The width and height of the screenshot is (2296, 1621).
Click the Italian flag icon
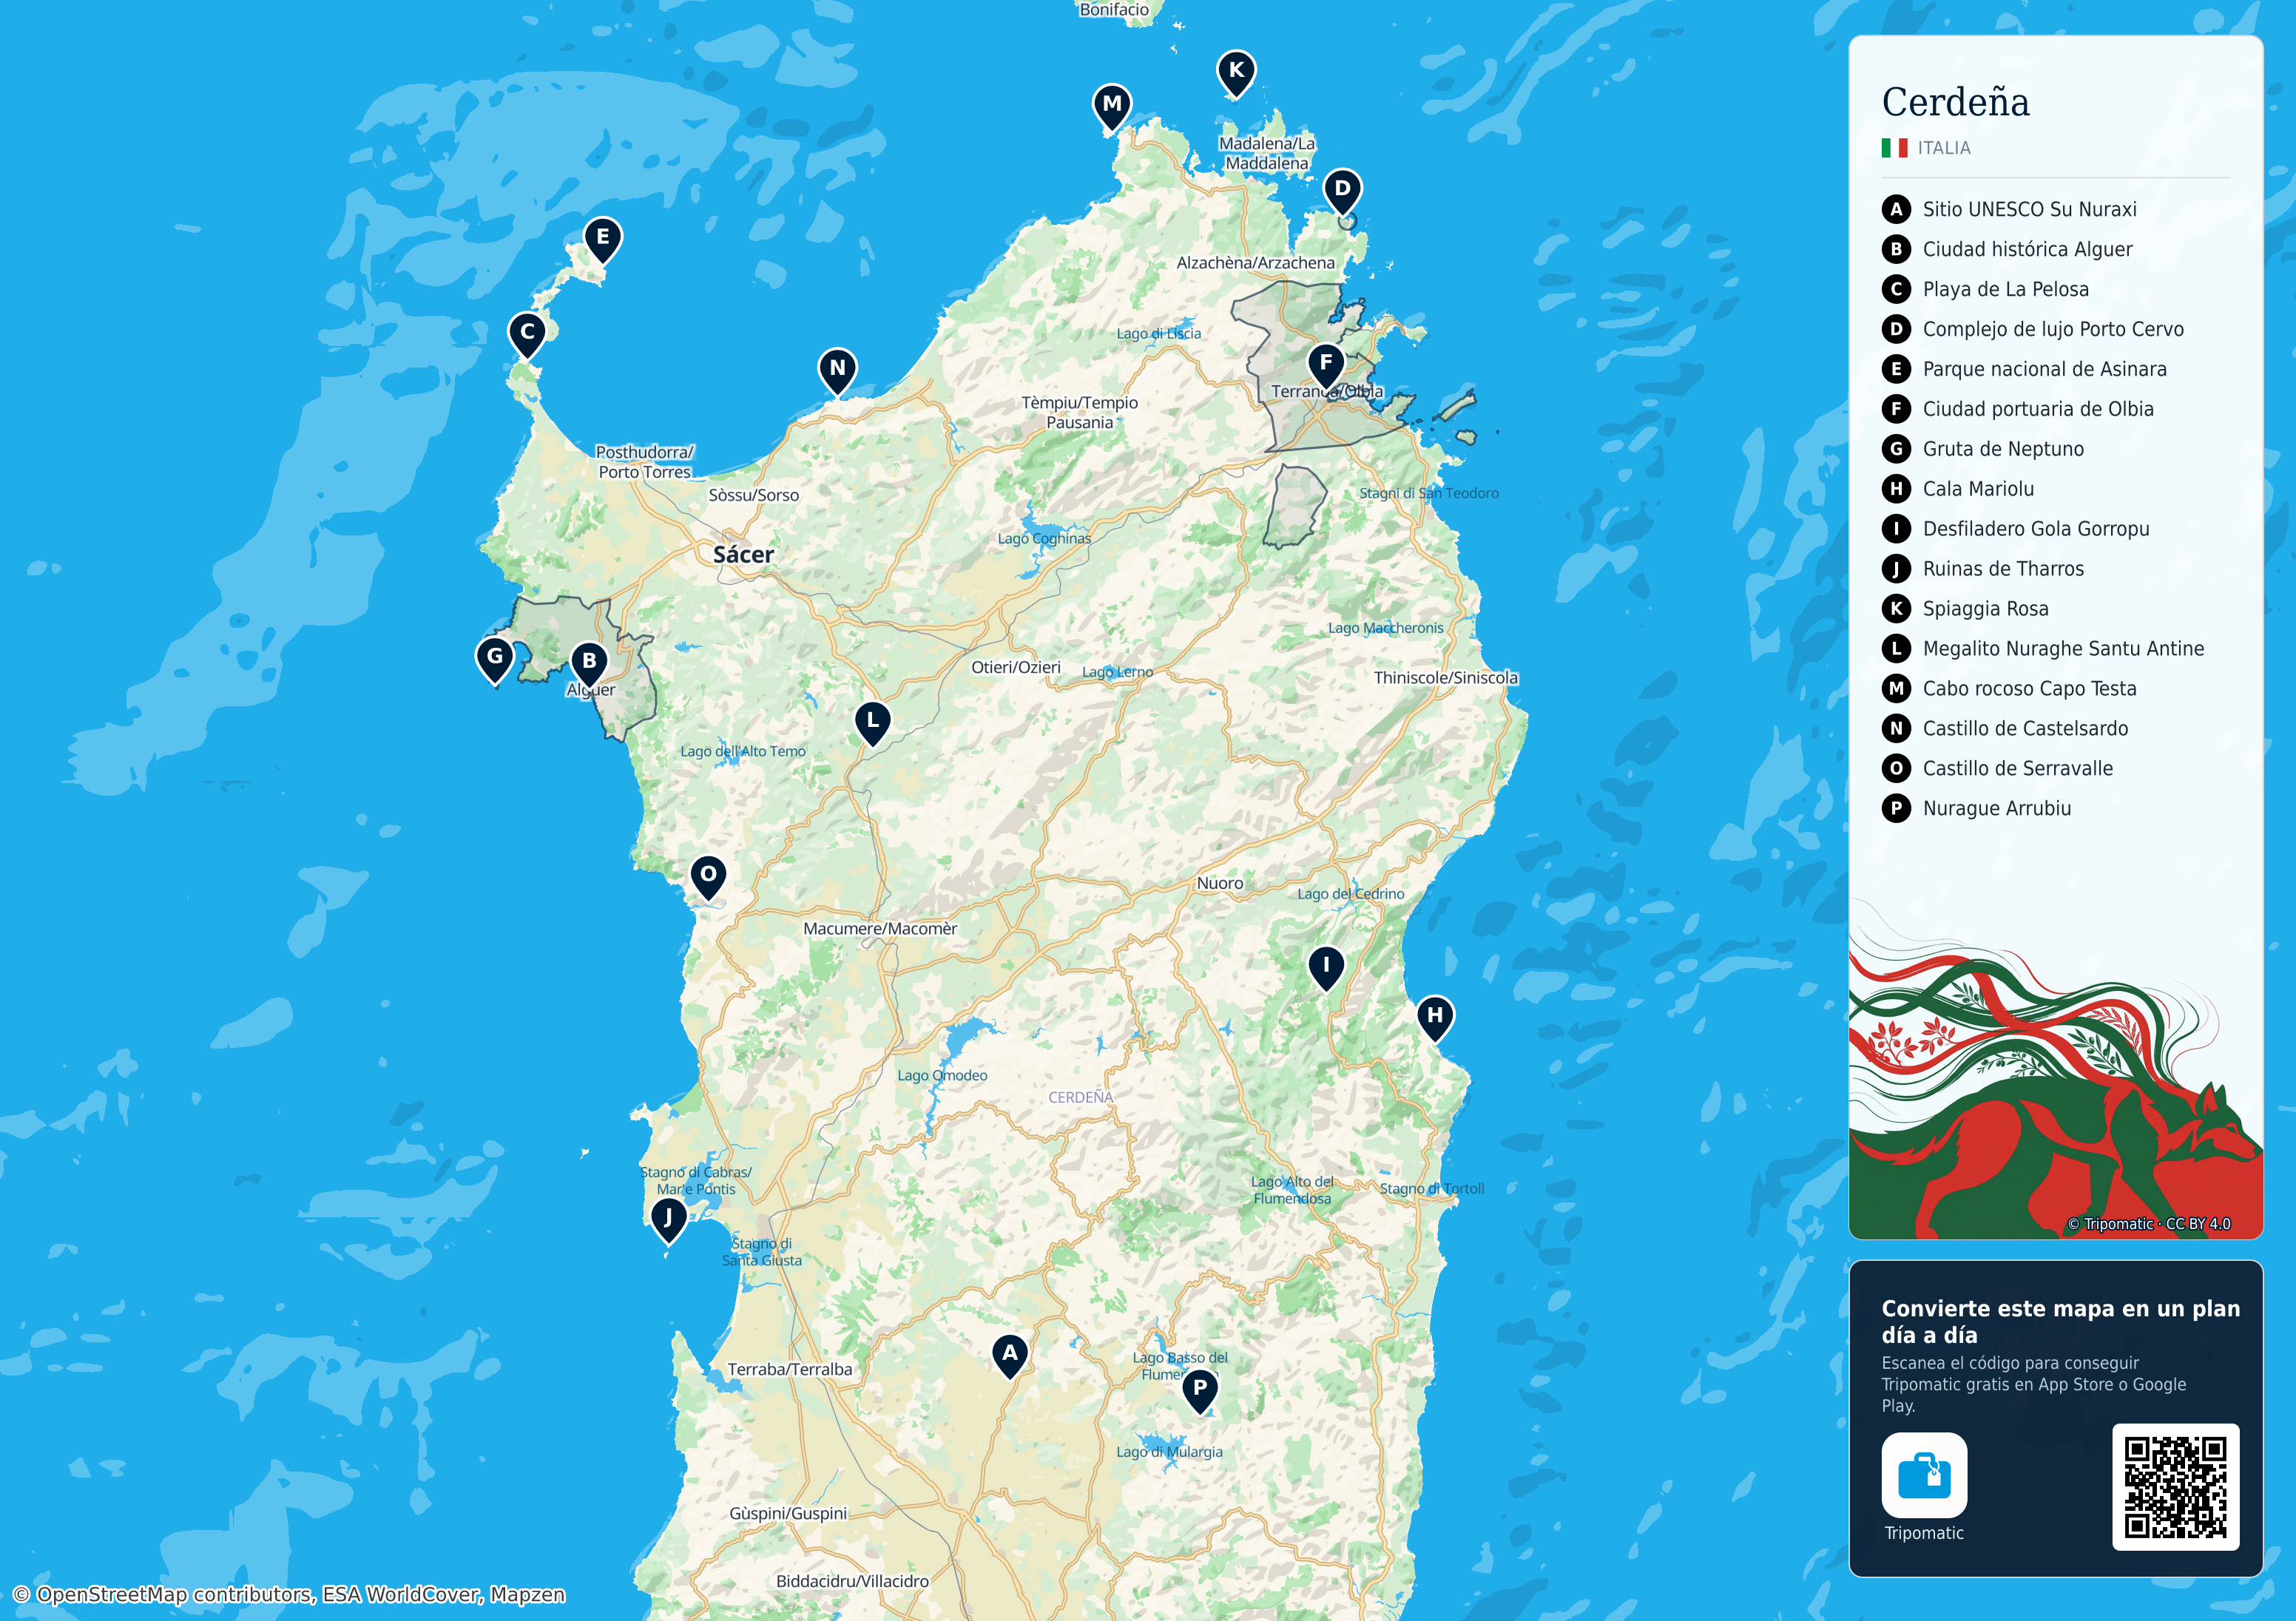[x=1894, y=148]
